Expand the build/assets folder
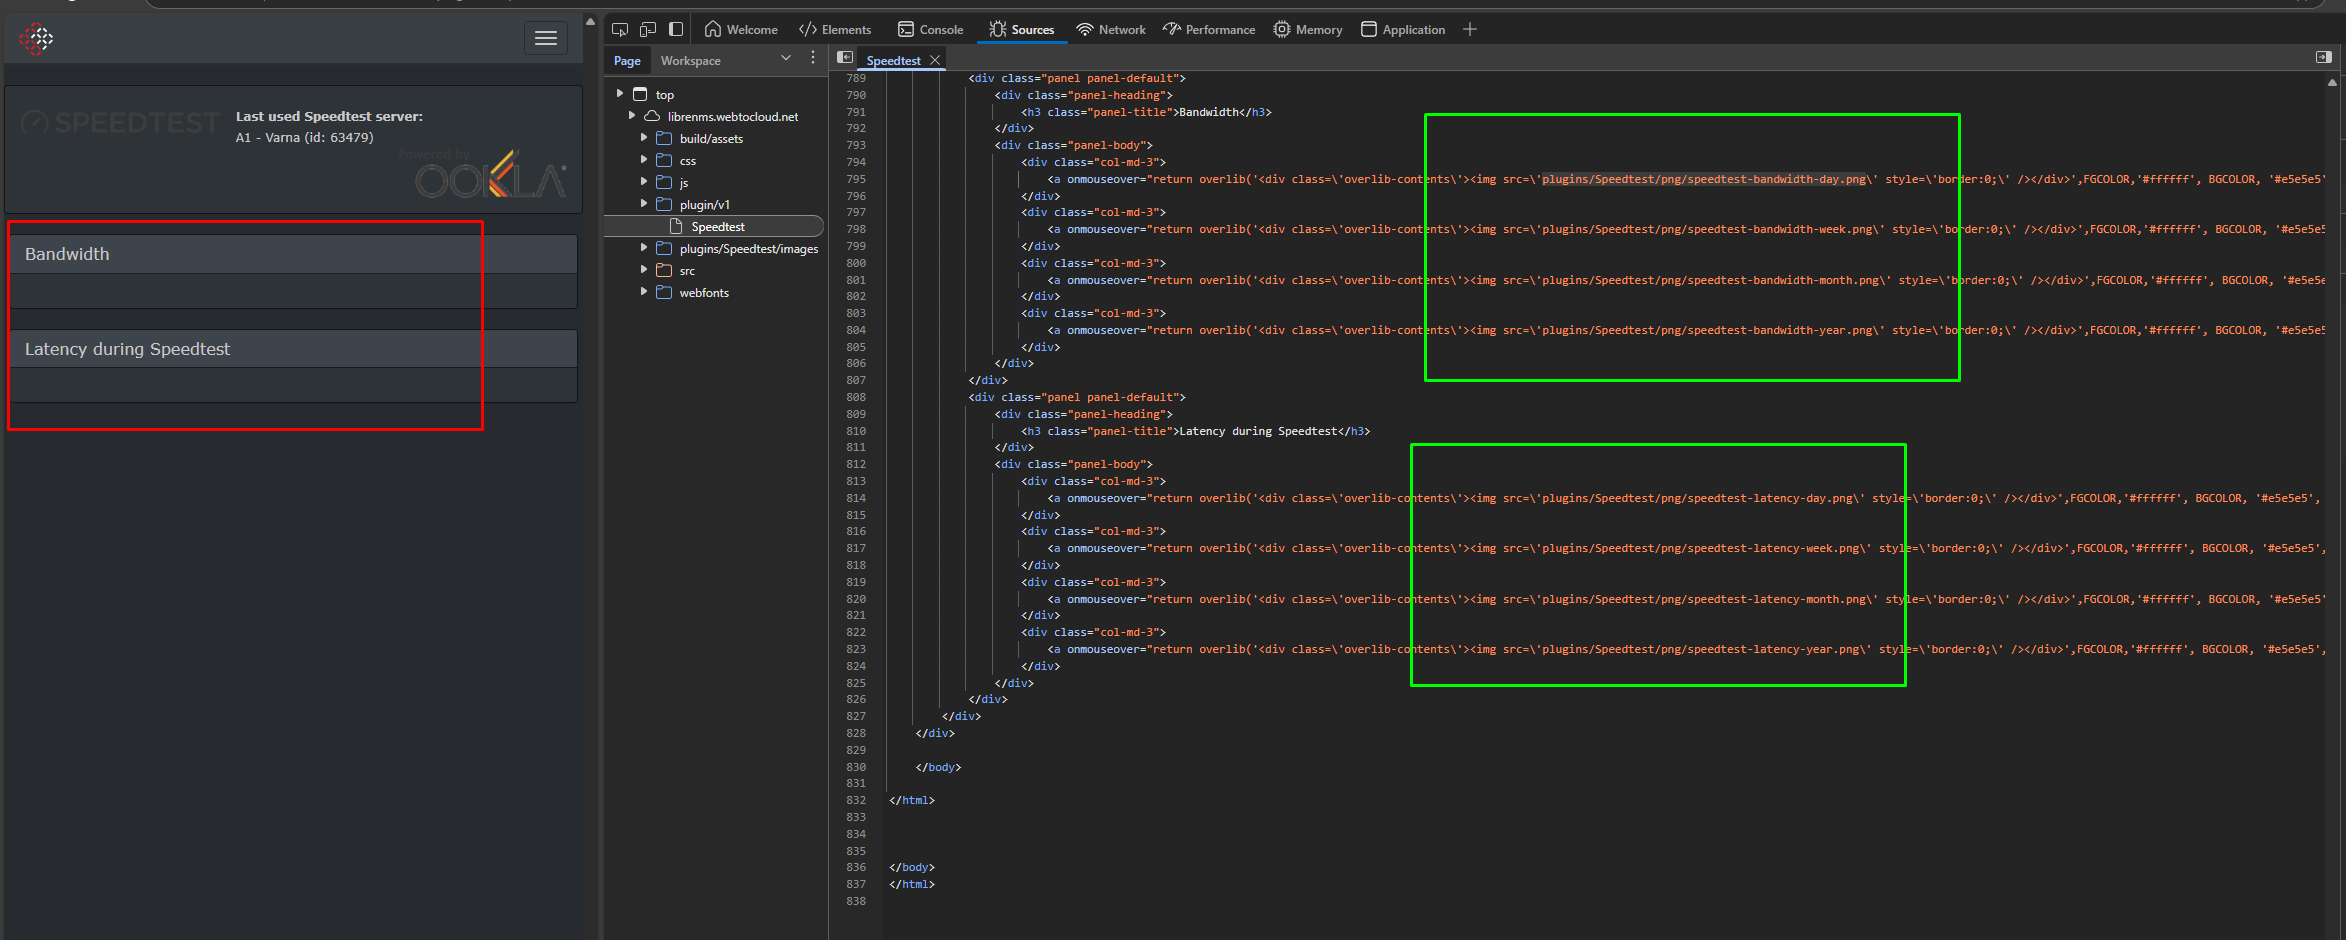Screen dimensions: 2346x940 click(644, 138)
